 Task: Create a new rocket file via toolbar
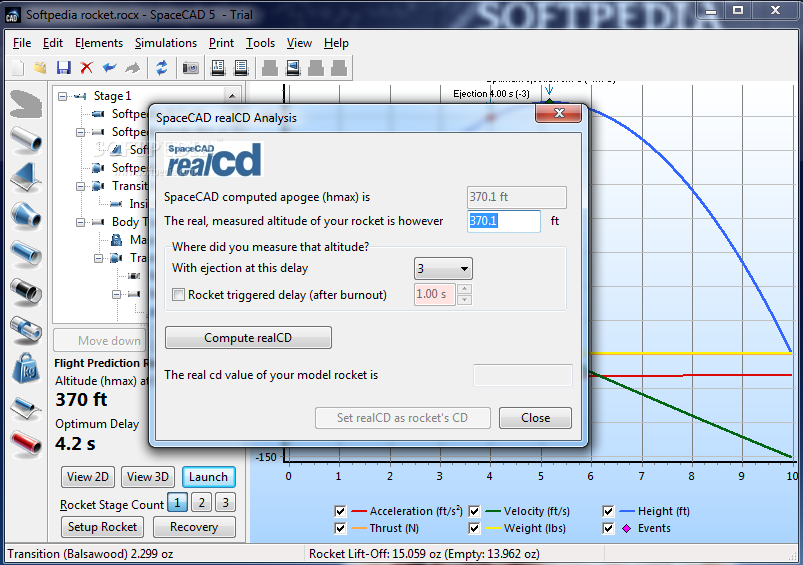18,68
